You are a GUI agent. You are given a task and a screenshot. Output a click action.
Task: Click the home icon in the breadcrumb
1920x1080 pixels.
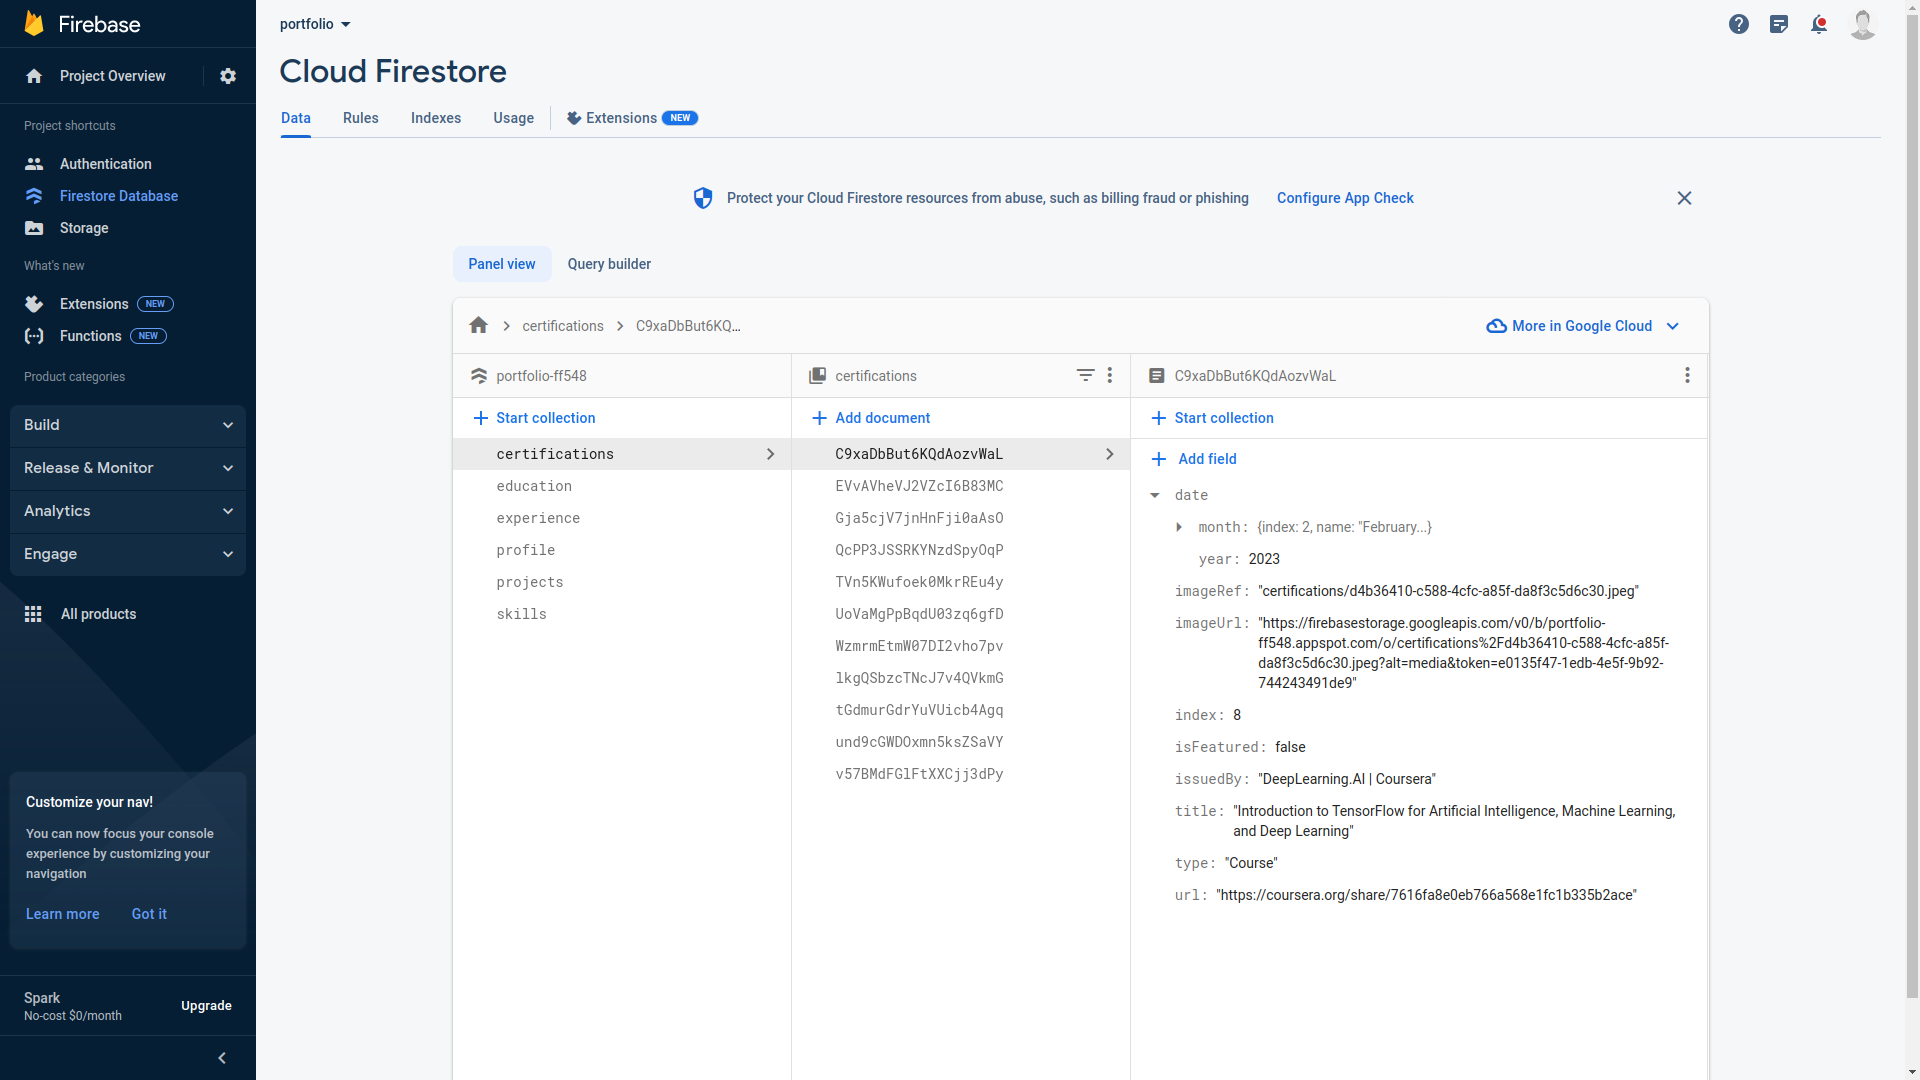(x=478, y=326)
